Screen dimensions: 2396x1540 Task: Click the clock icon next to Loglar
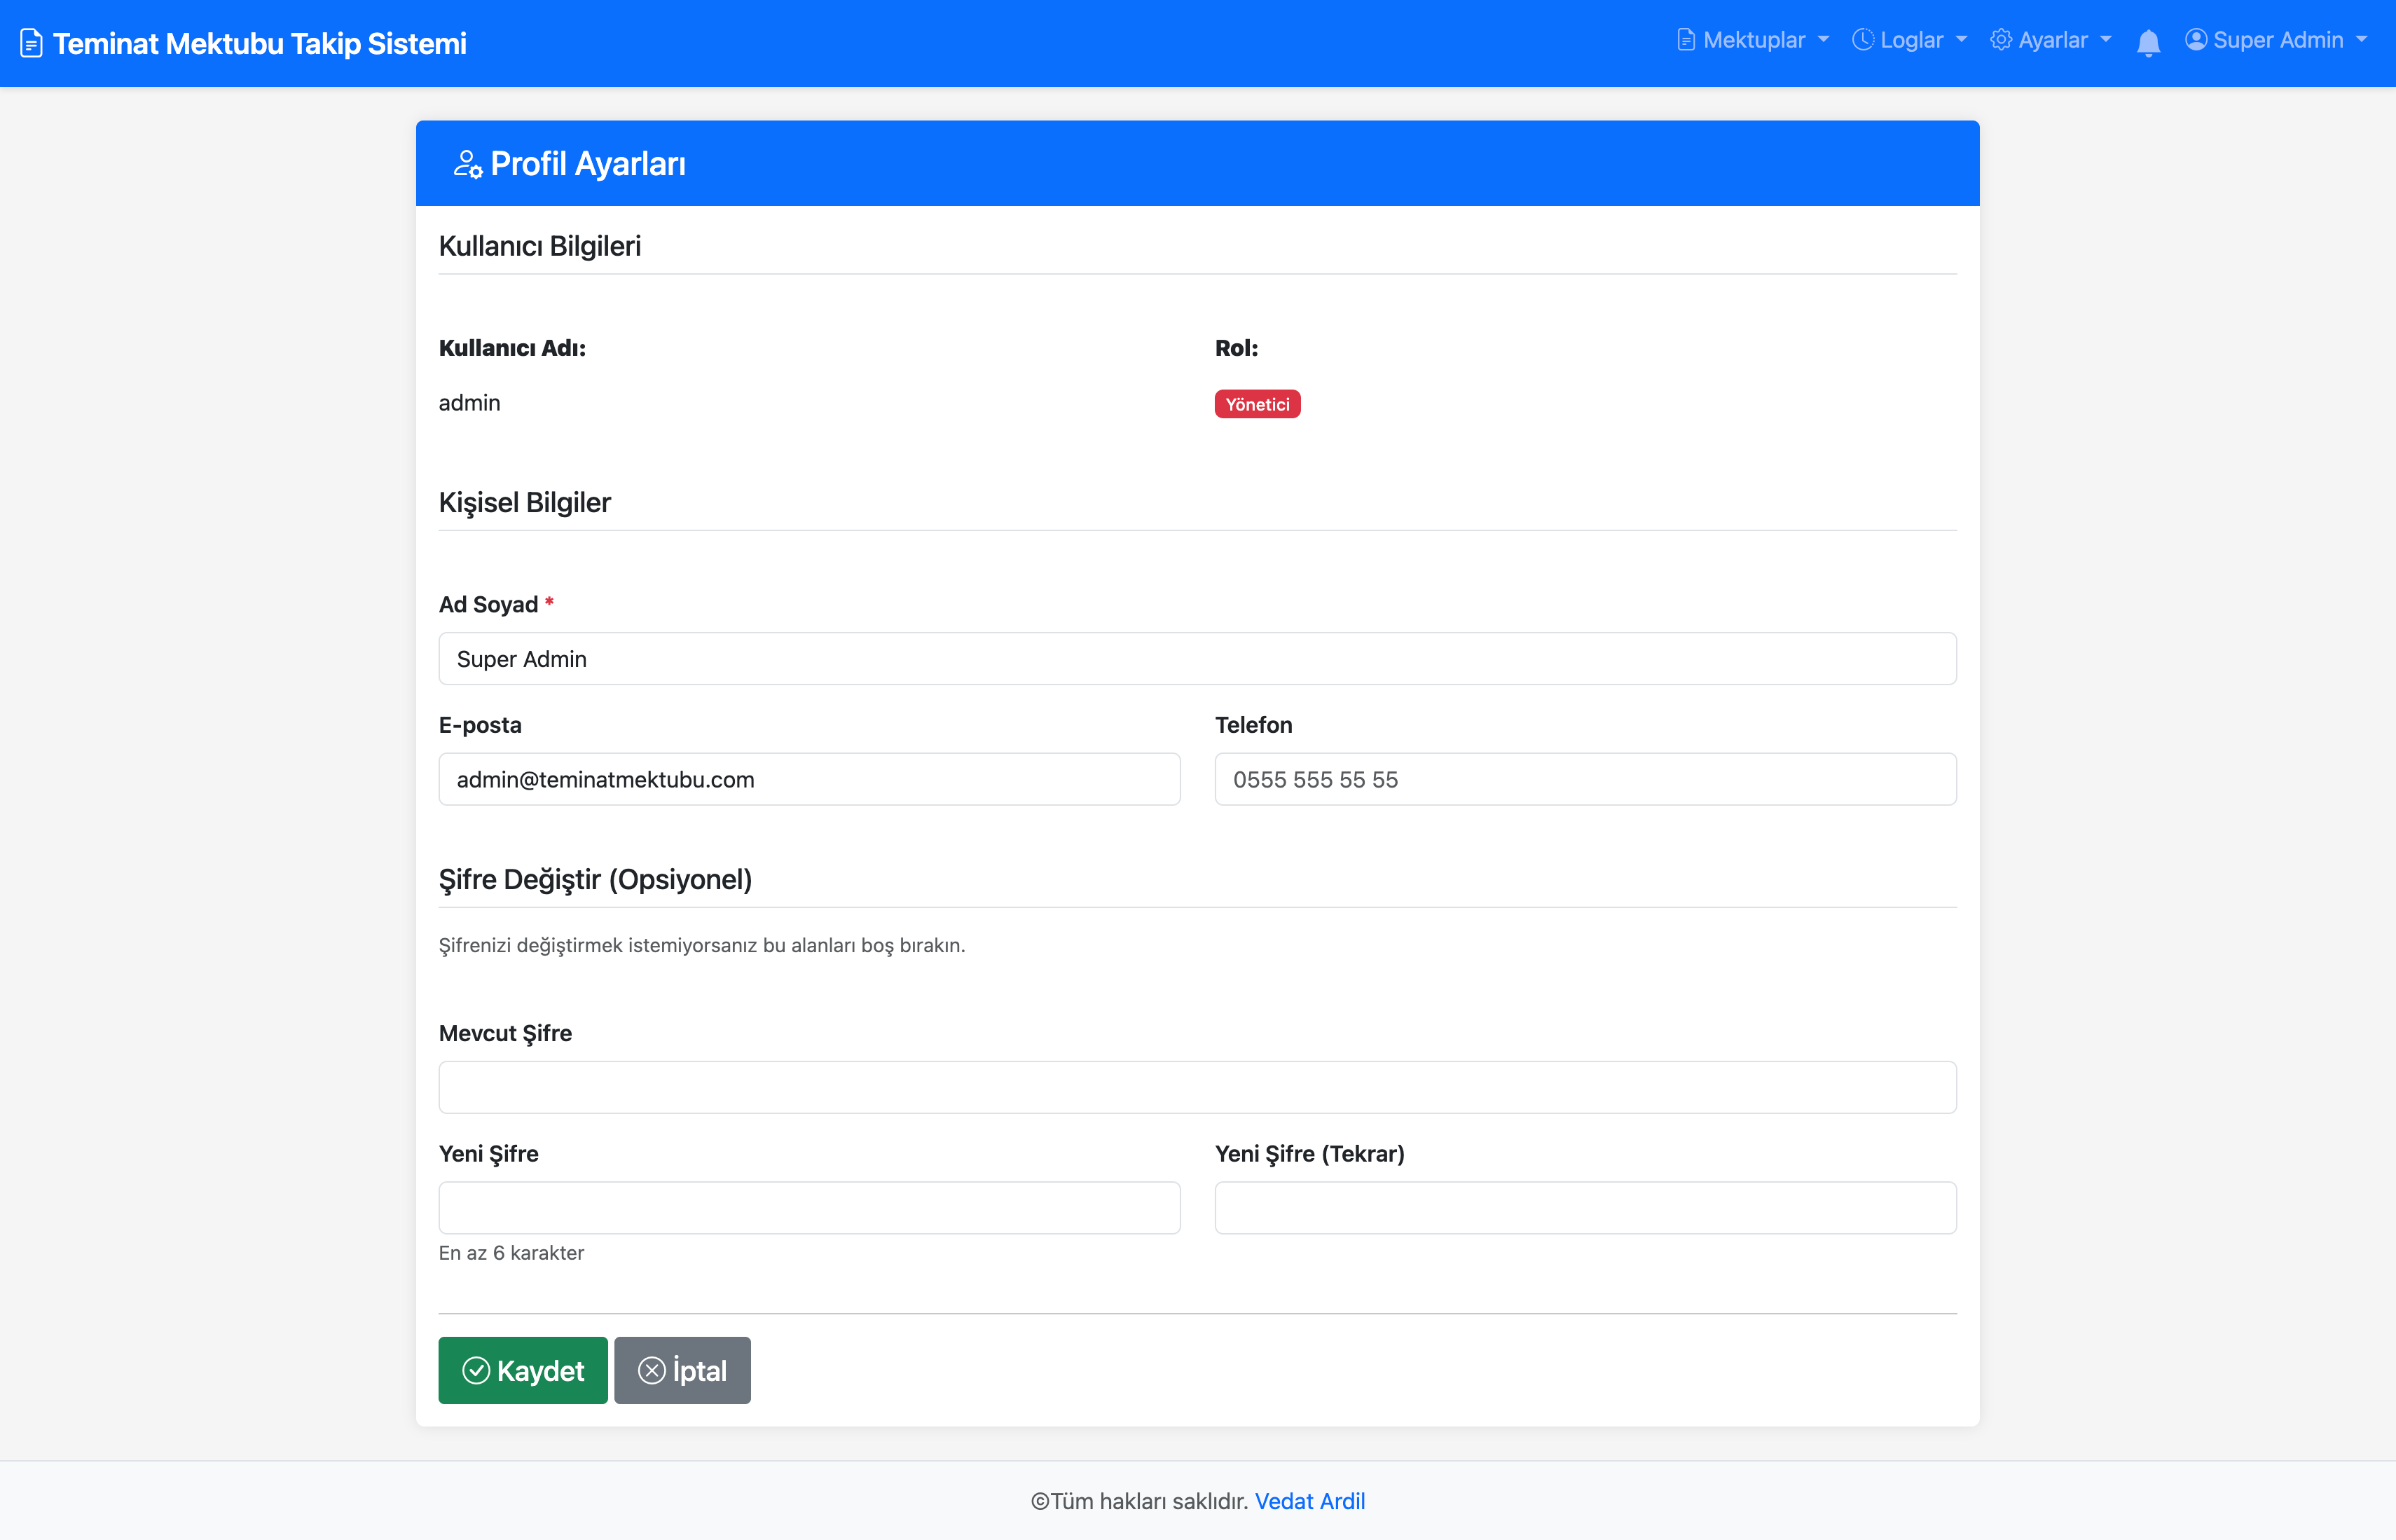pyautogui.click(x=1863, y=40)
